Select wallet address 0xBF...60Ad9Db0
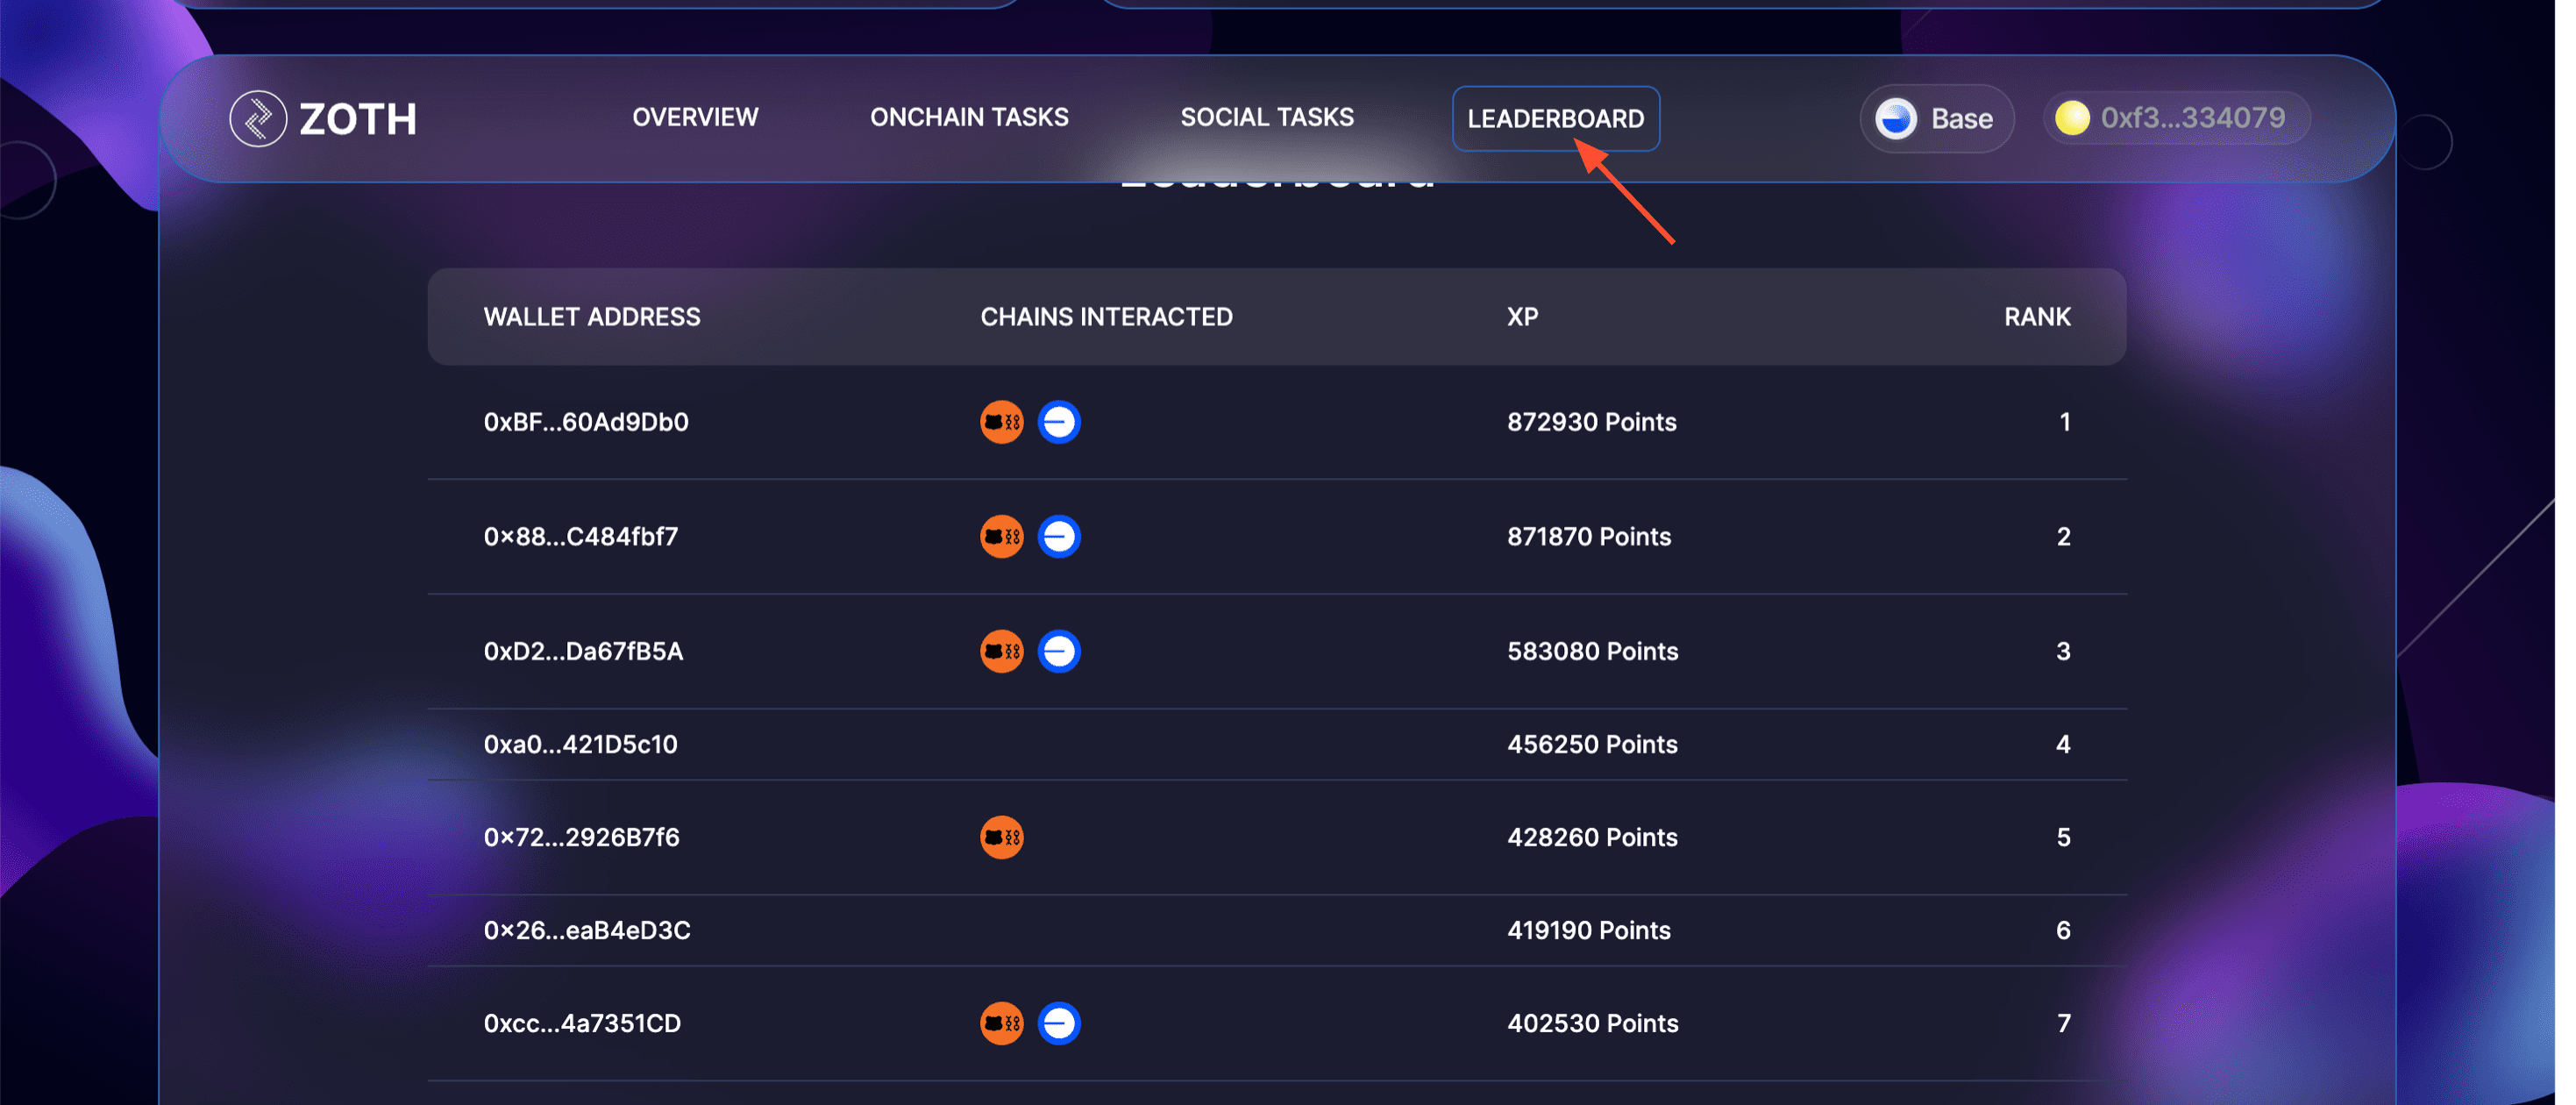This screenshot has height=1105, width=2576. [586, 422]
